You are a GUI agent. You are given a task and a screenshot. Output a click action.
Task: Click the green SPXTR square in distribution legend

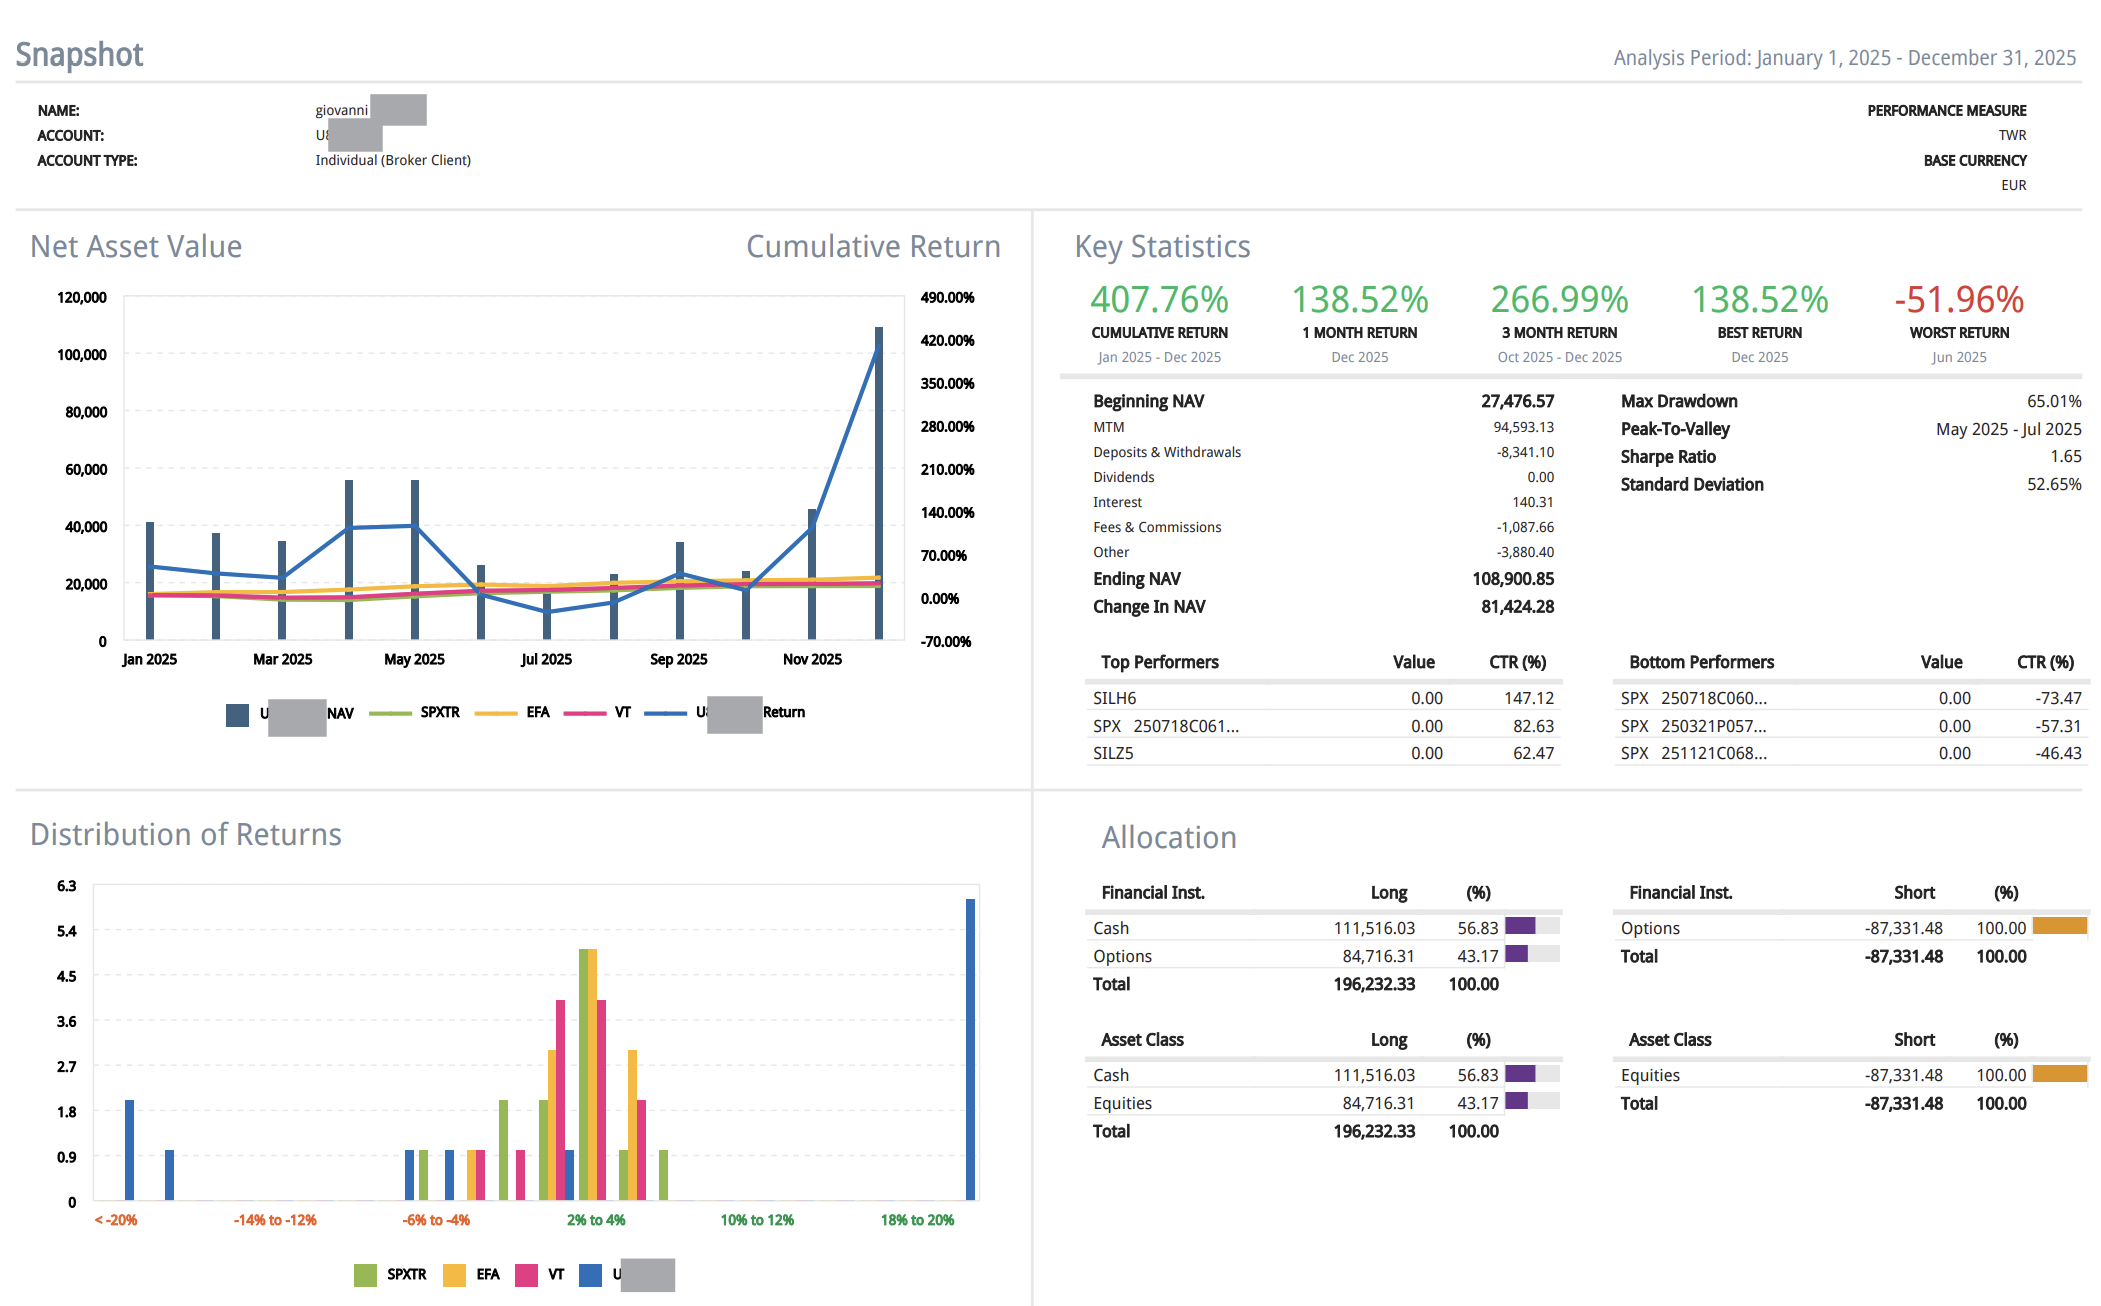coord(365,1275)
